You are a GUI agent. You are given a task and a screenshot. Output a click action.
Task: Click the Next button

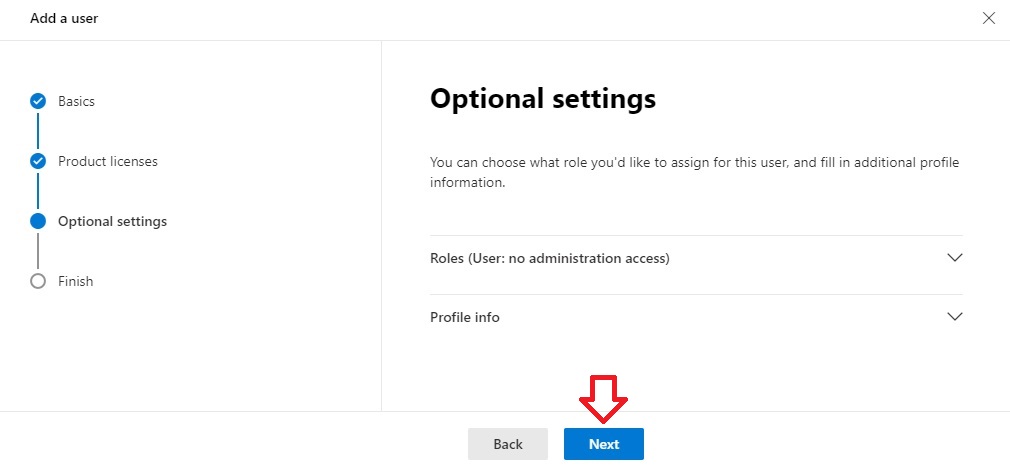(604, 444)
